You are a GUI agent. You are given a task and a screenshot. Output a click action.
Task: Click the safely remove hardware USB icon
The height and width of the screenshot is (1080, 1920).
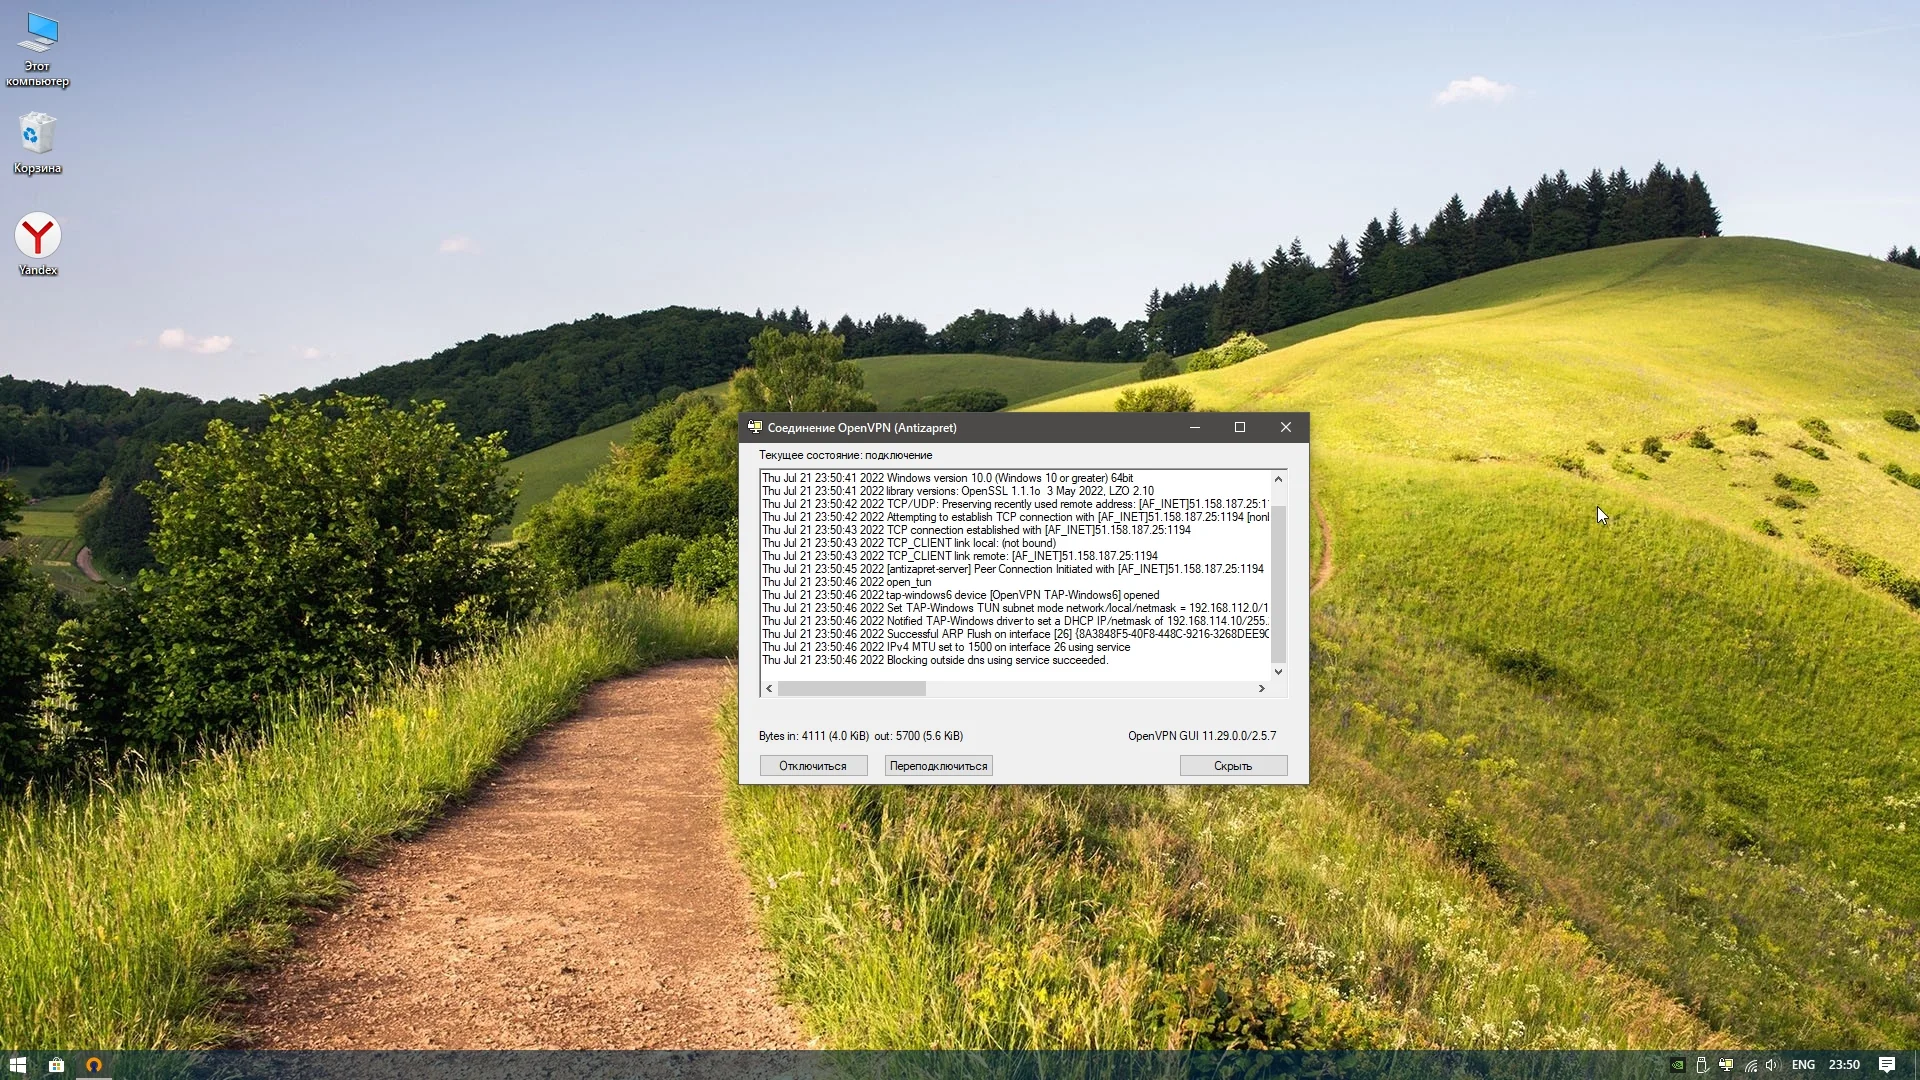point(1702,1065)
